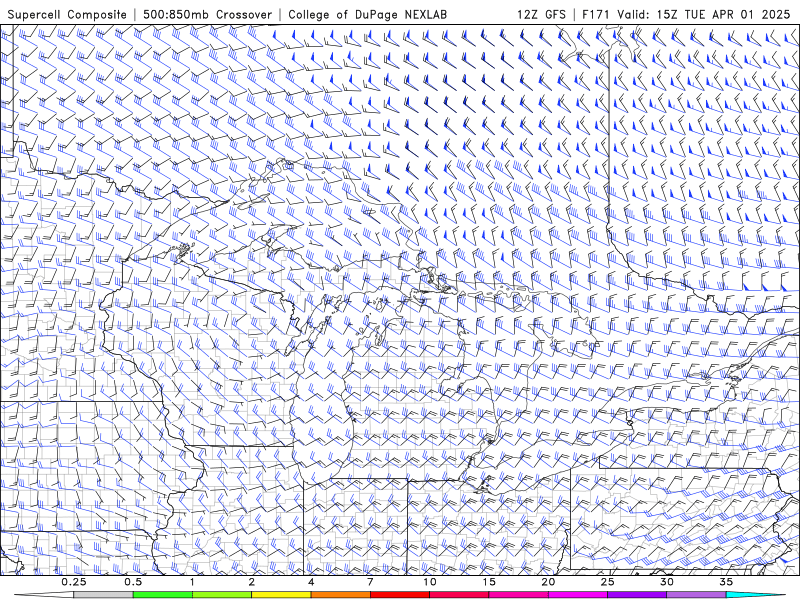The height and width of the screenshot is (600, 800).
Task: Click the legend value 7
Action: 370,582
